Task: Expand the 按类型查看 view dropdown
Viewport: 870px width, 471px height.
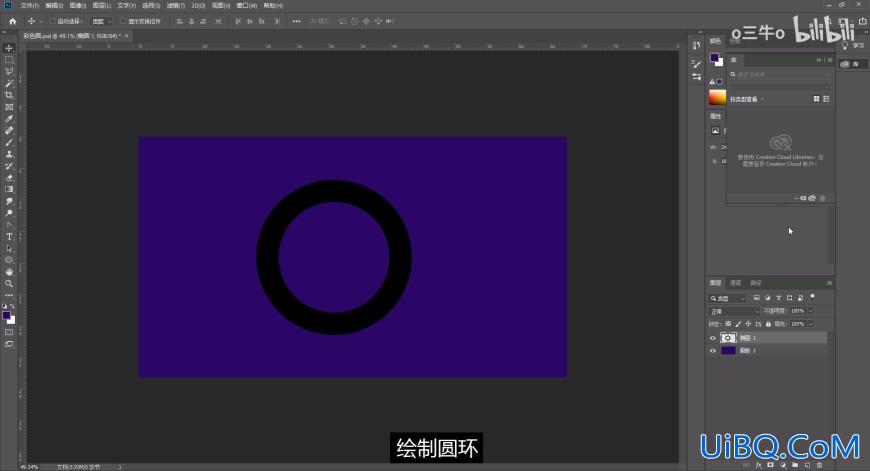Action: point(747,99)
